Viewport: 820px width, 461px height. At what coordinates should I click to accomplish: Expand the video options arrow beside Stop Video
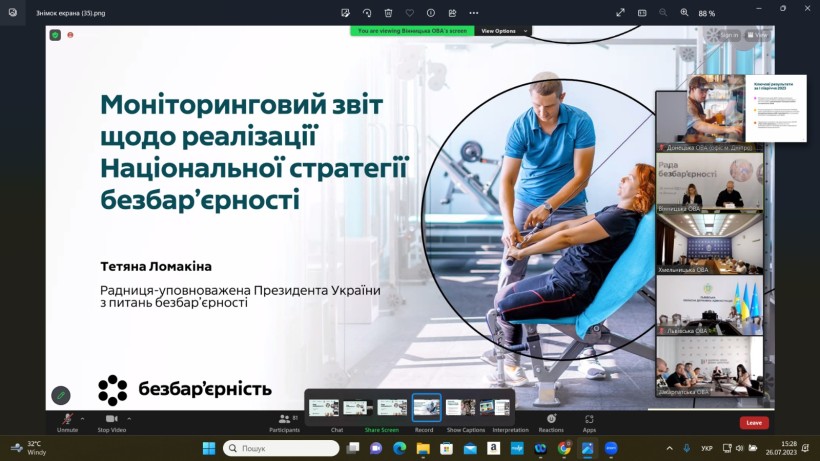[x=129, y=419]
